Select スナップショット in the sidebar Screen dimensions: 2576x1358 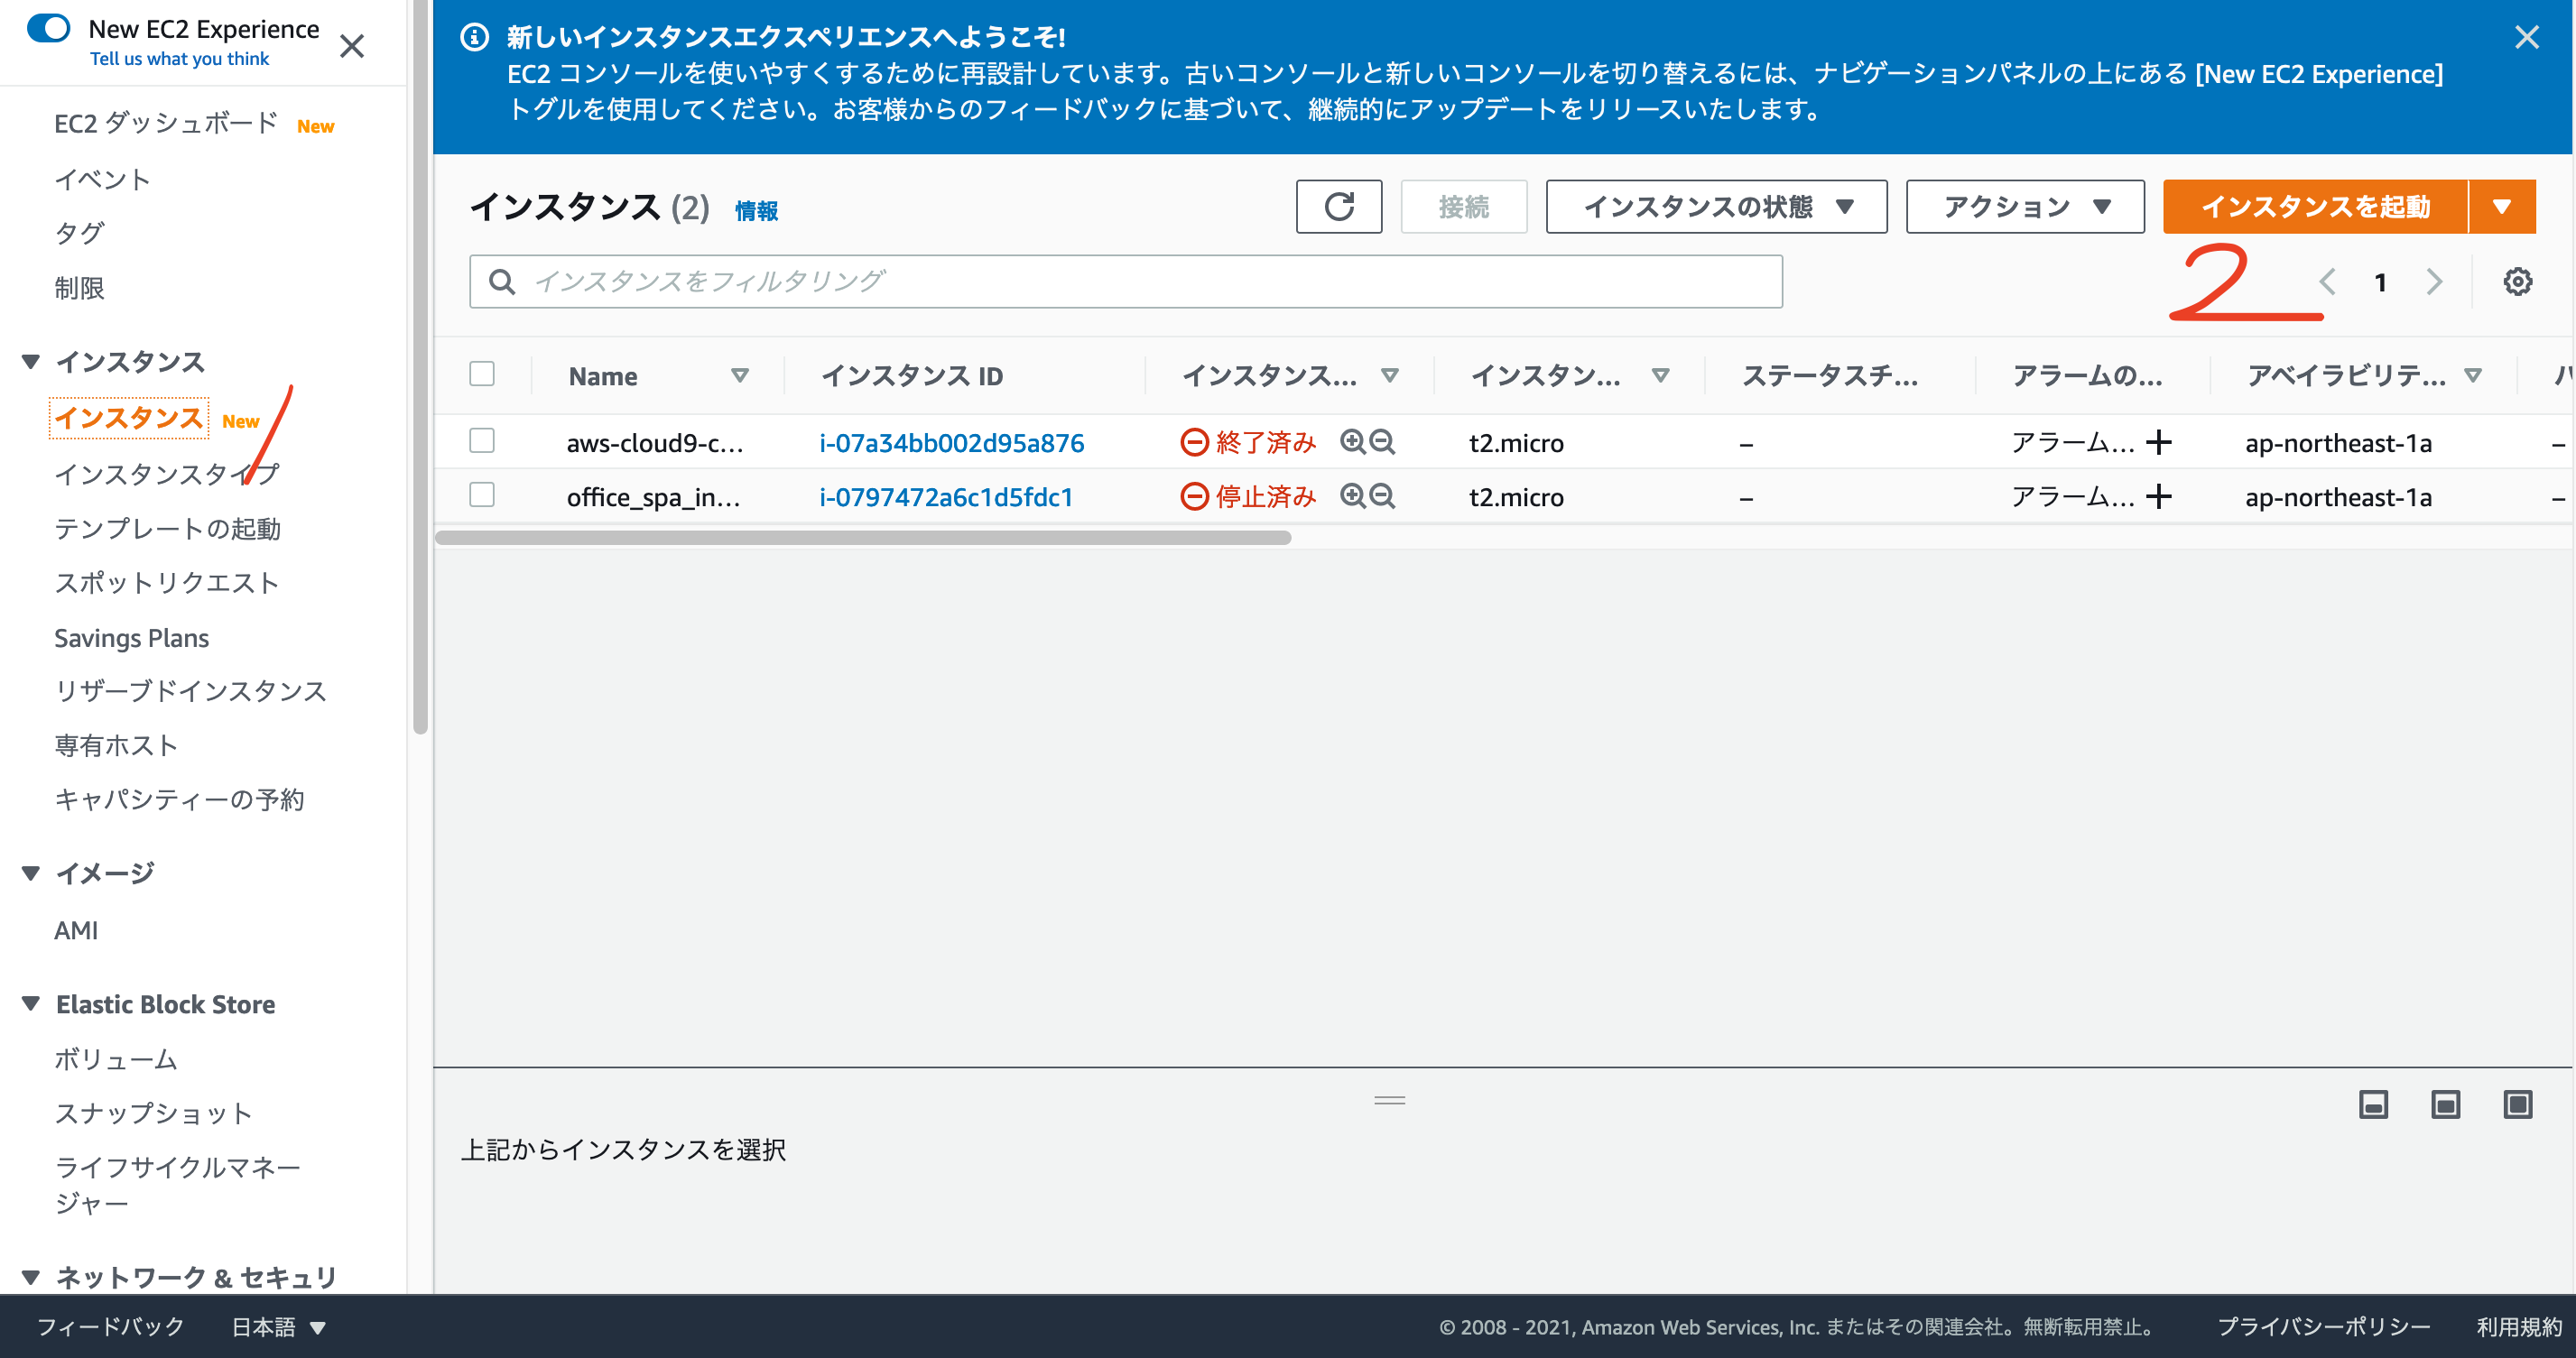click(x=154, y=1113)
